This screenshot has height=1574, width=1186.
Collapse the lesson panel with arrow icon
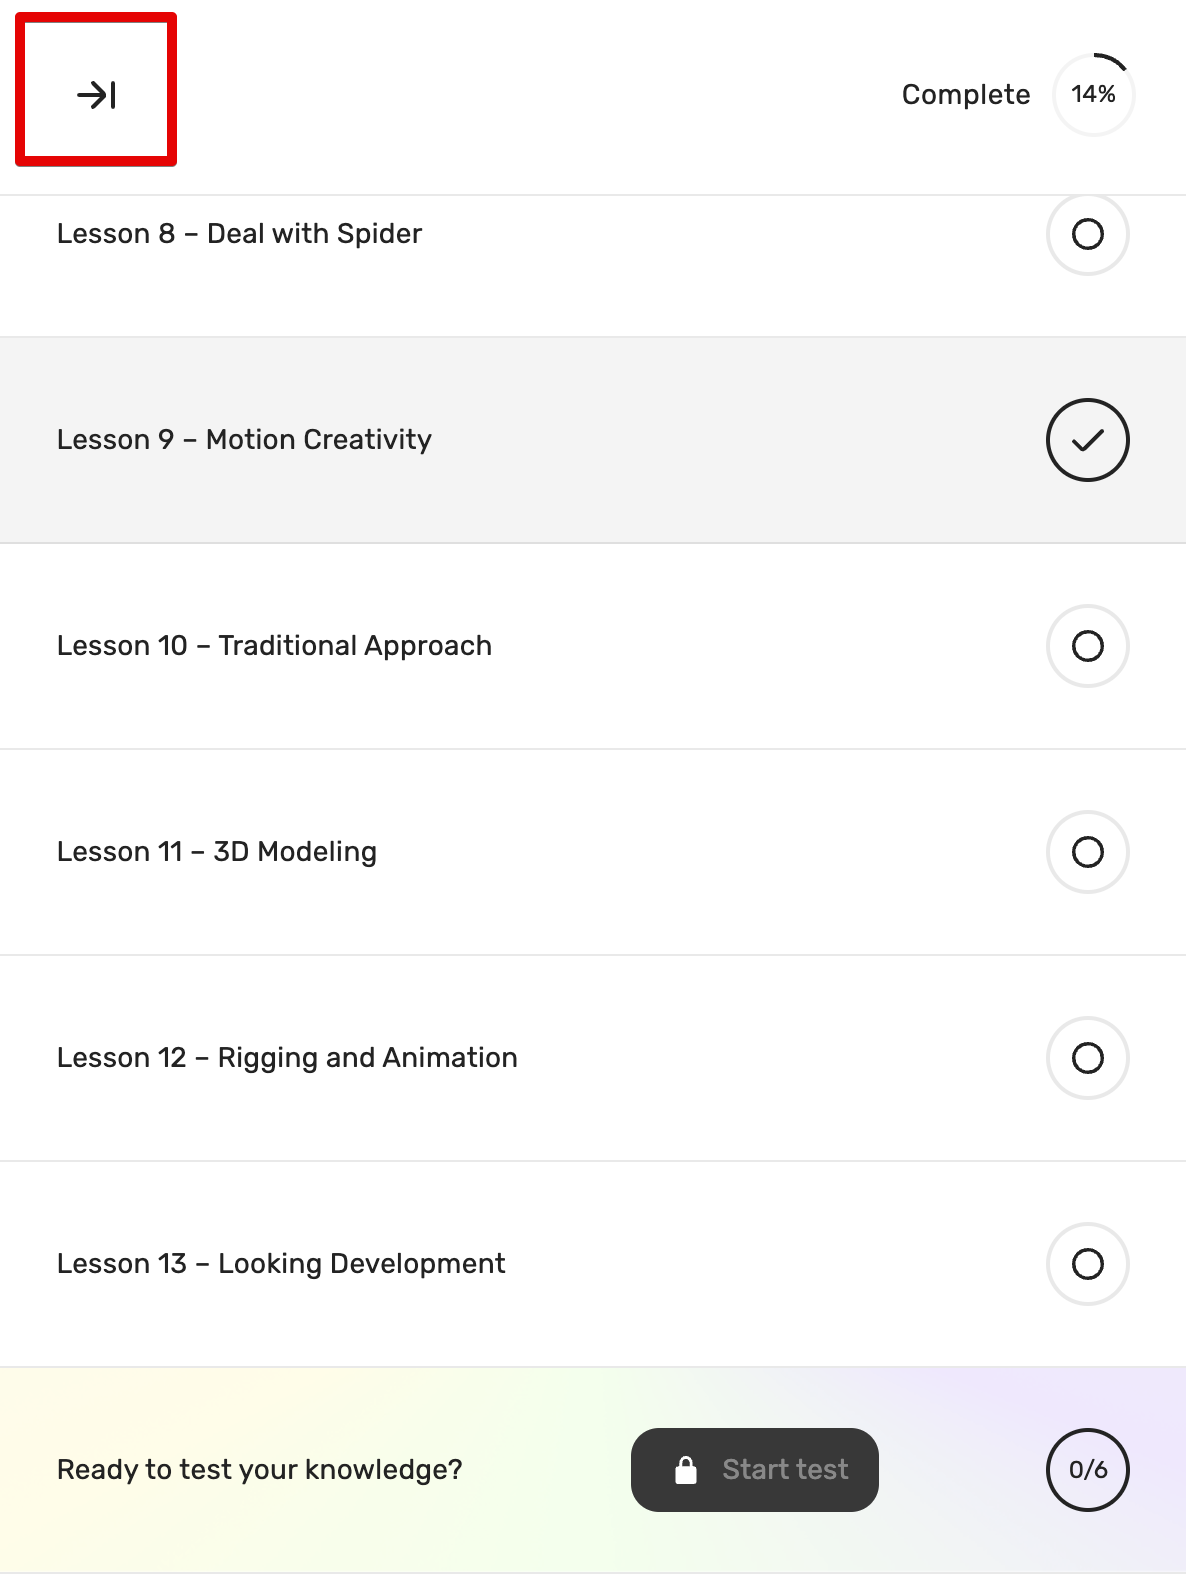pyautogui.click(x=96, y=94)
